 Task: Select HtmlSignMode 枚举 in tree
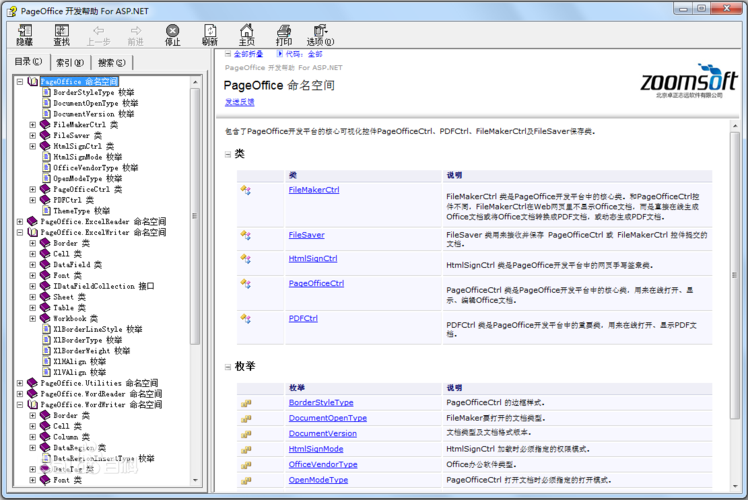point(87,157)
